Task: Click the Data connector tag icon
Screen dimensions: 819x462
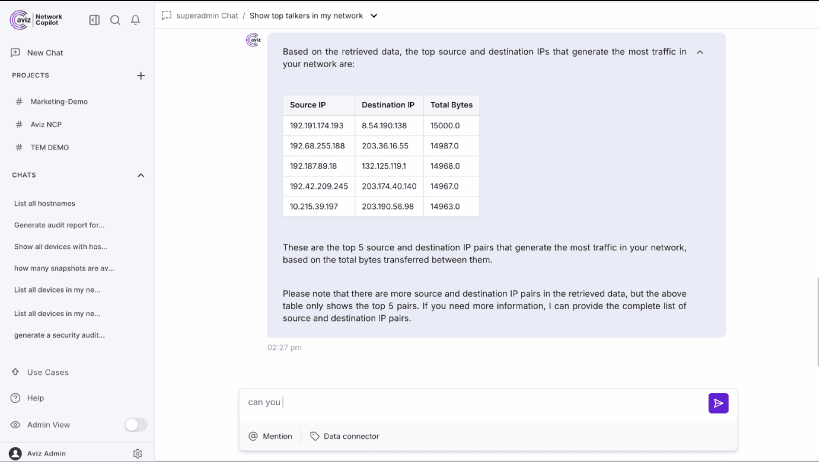Action: click(314, 436)
